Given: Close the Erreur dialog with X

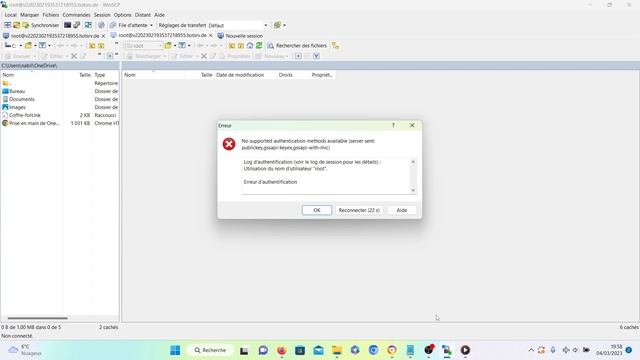Looking at the screenshot, I should pyautogui.click(x=412, y=125).
